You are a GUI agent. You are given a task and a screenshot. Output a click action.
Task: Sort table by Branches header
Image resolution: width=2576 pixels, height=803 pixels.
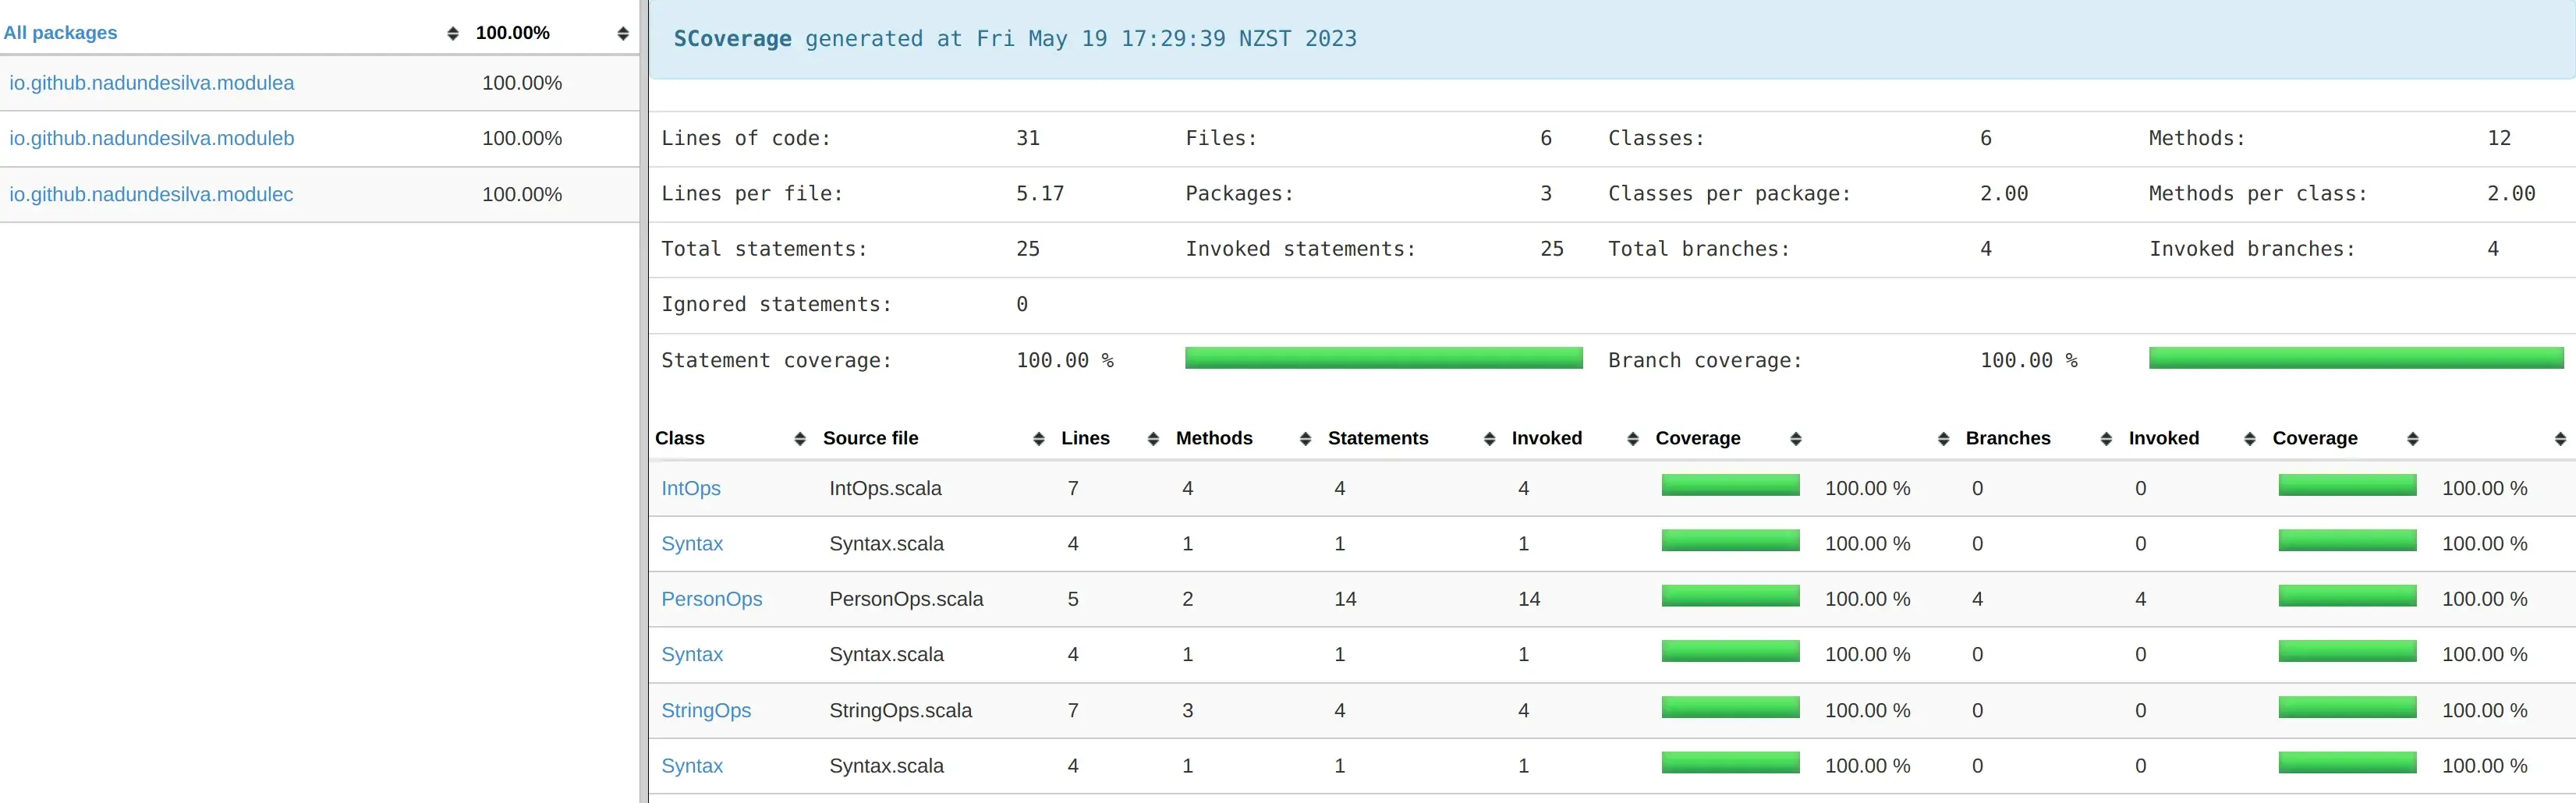point(2008,438)
